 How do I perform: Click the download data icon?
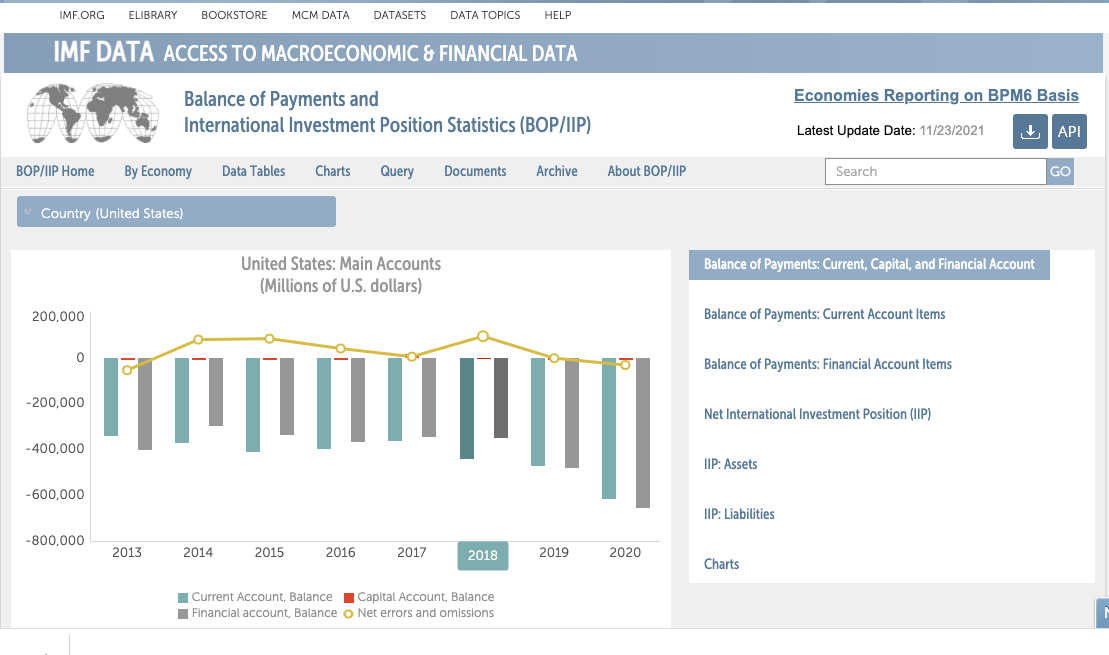1030,132
